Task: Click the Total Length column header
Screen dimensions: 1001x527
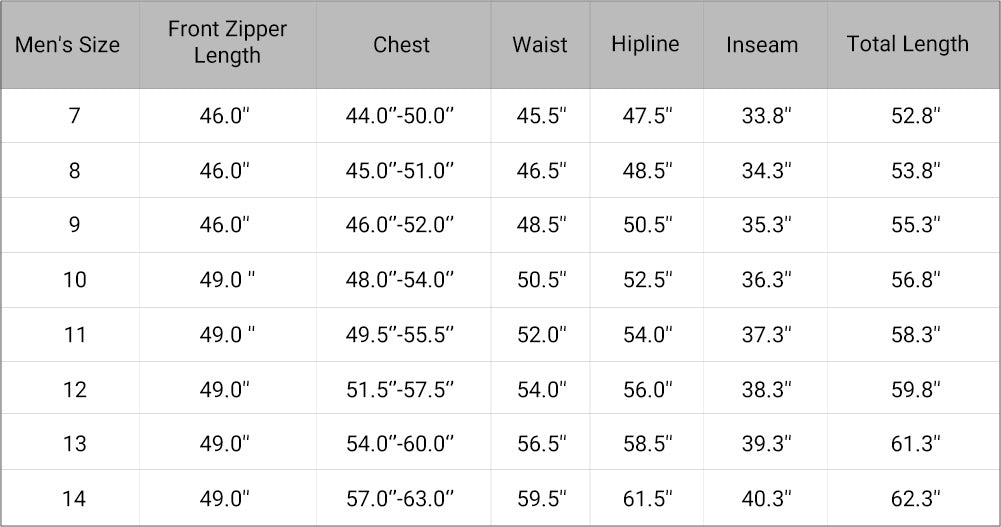Action: (907, 44)
